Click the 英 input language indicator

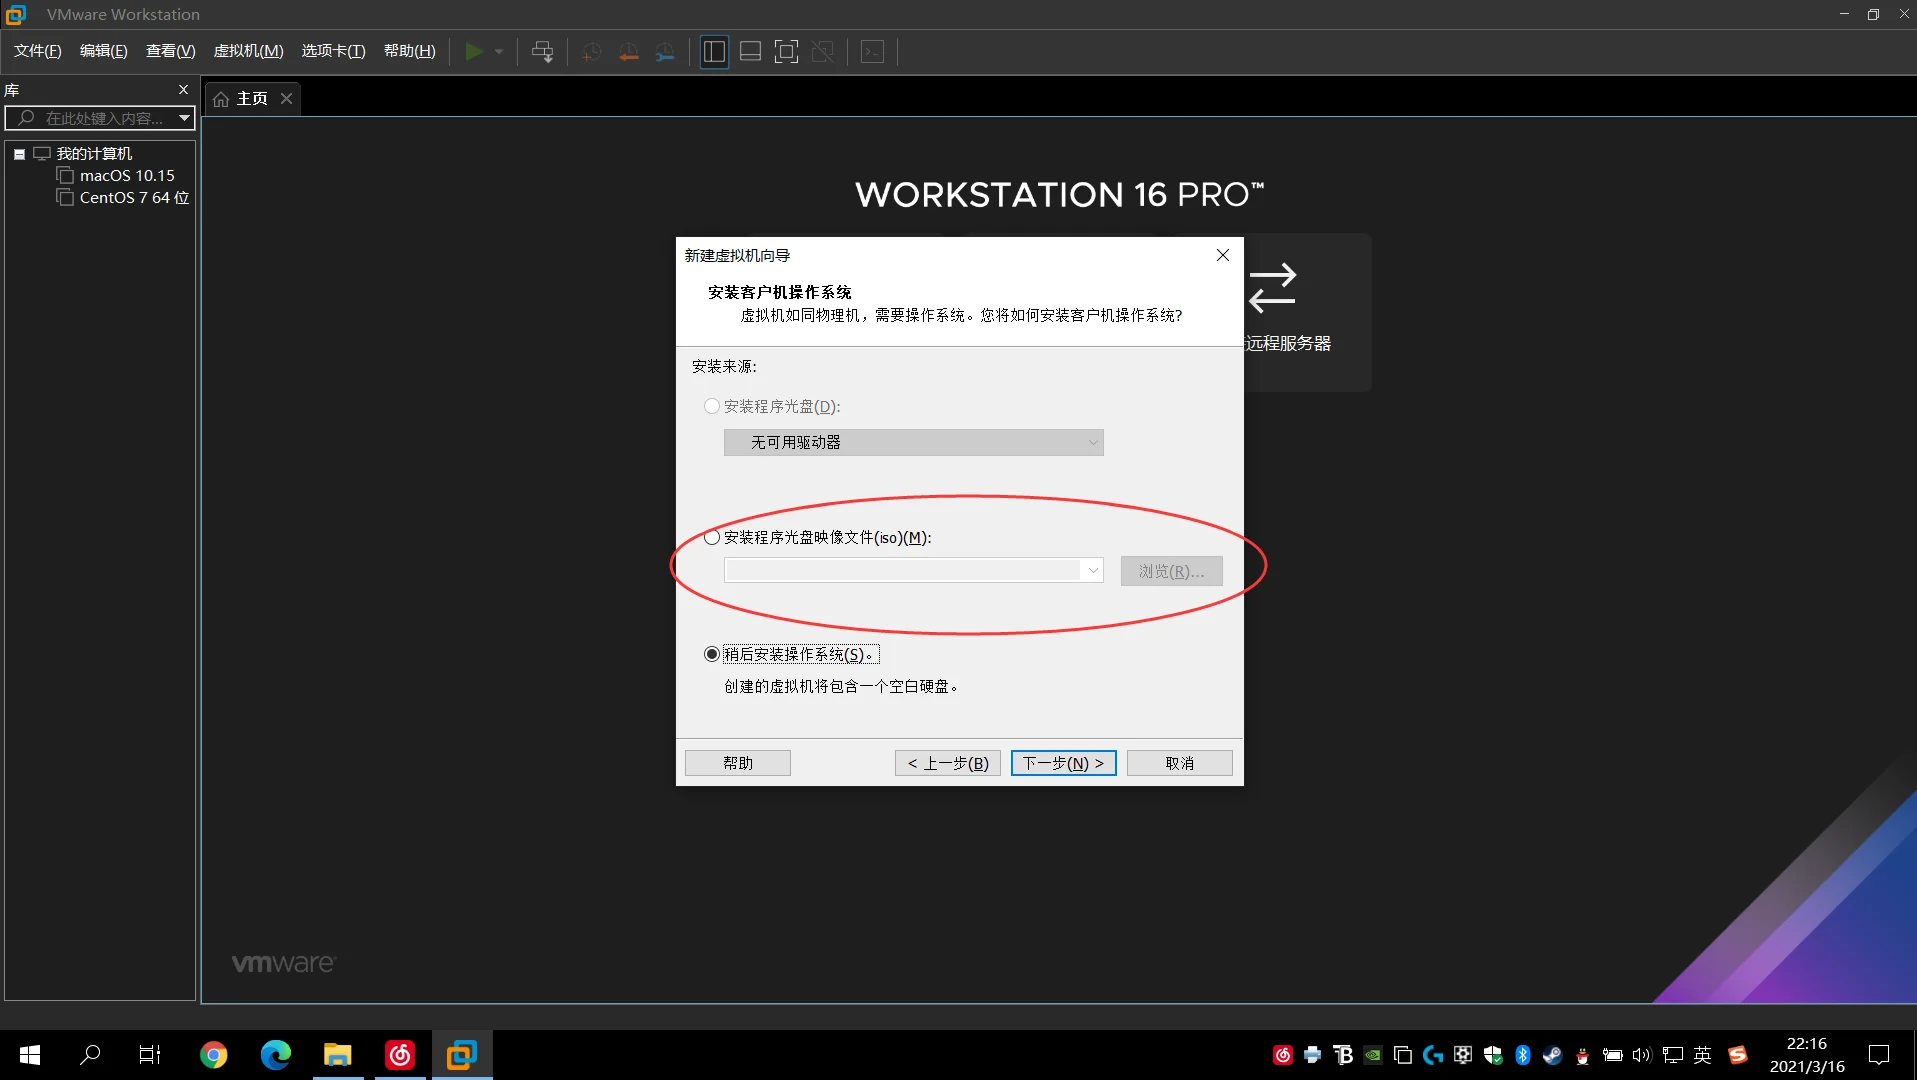1702,1055
